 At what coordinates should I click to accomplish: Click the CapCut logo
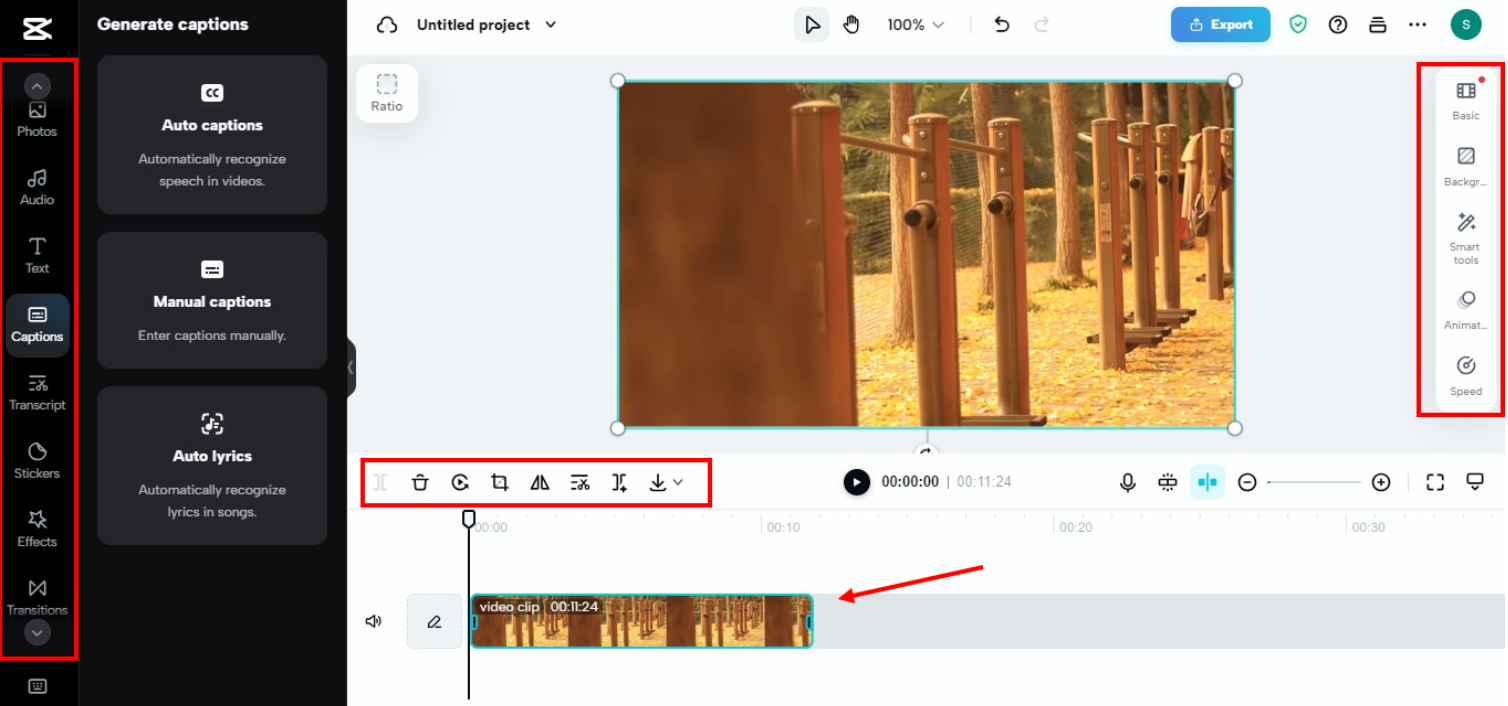tap(37, 26)
